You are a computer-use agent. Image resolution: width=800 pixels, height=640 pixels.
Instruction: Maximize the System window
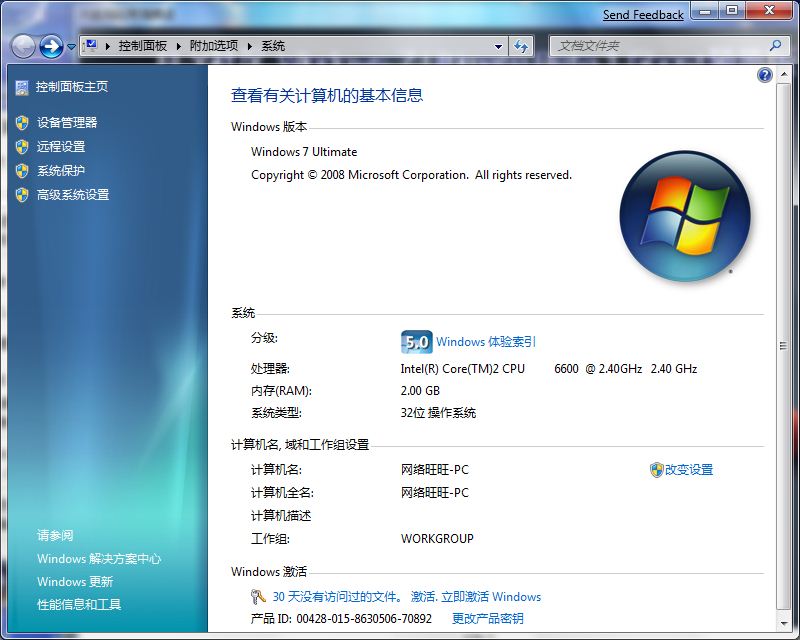(732, 11)
